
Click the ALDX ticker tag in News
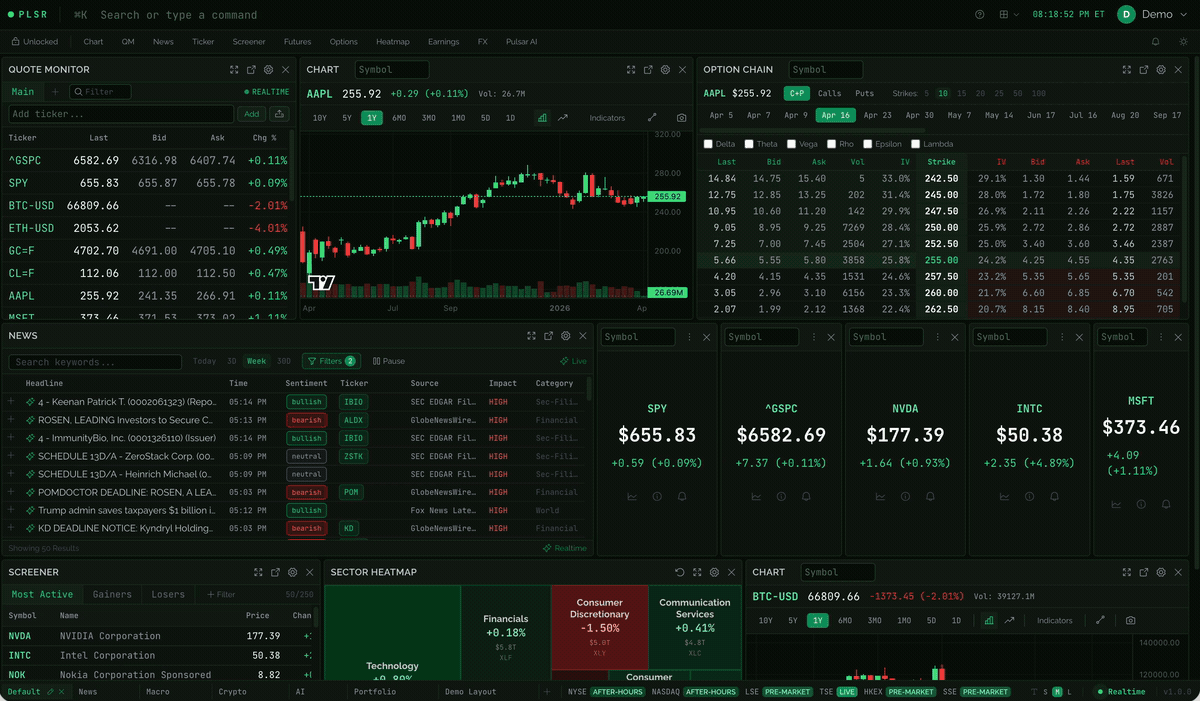[x=352, y=420]
